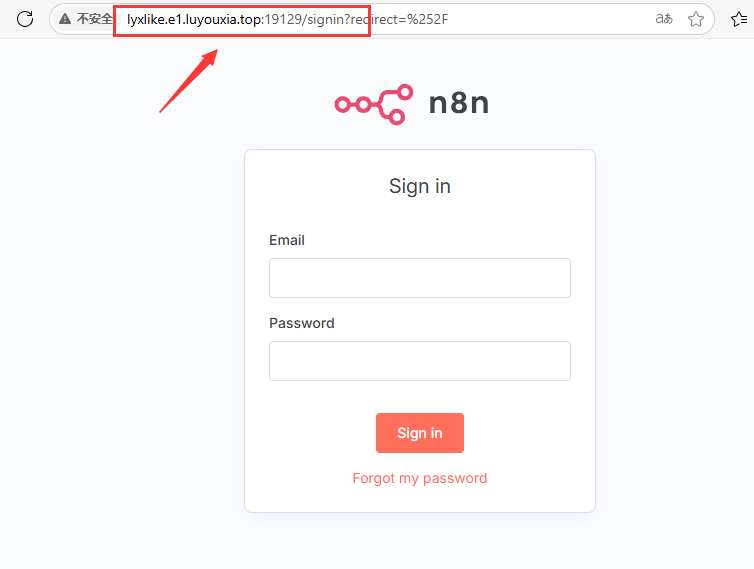Viewport: 754px width, 569px height.
Task: Open the Forgot my password link
Action: coord(420,478)
